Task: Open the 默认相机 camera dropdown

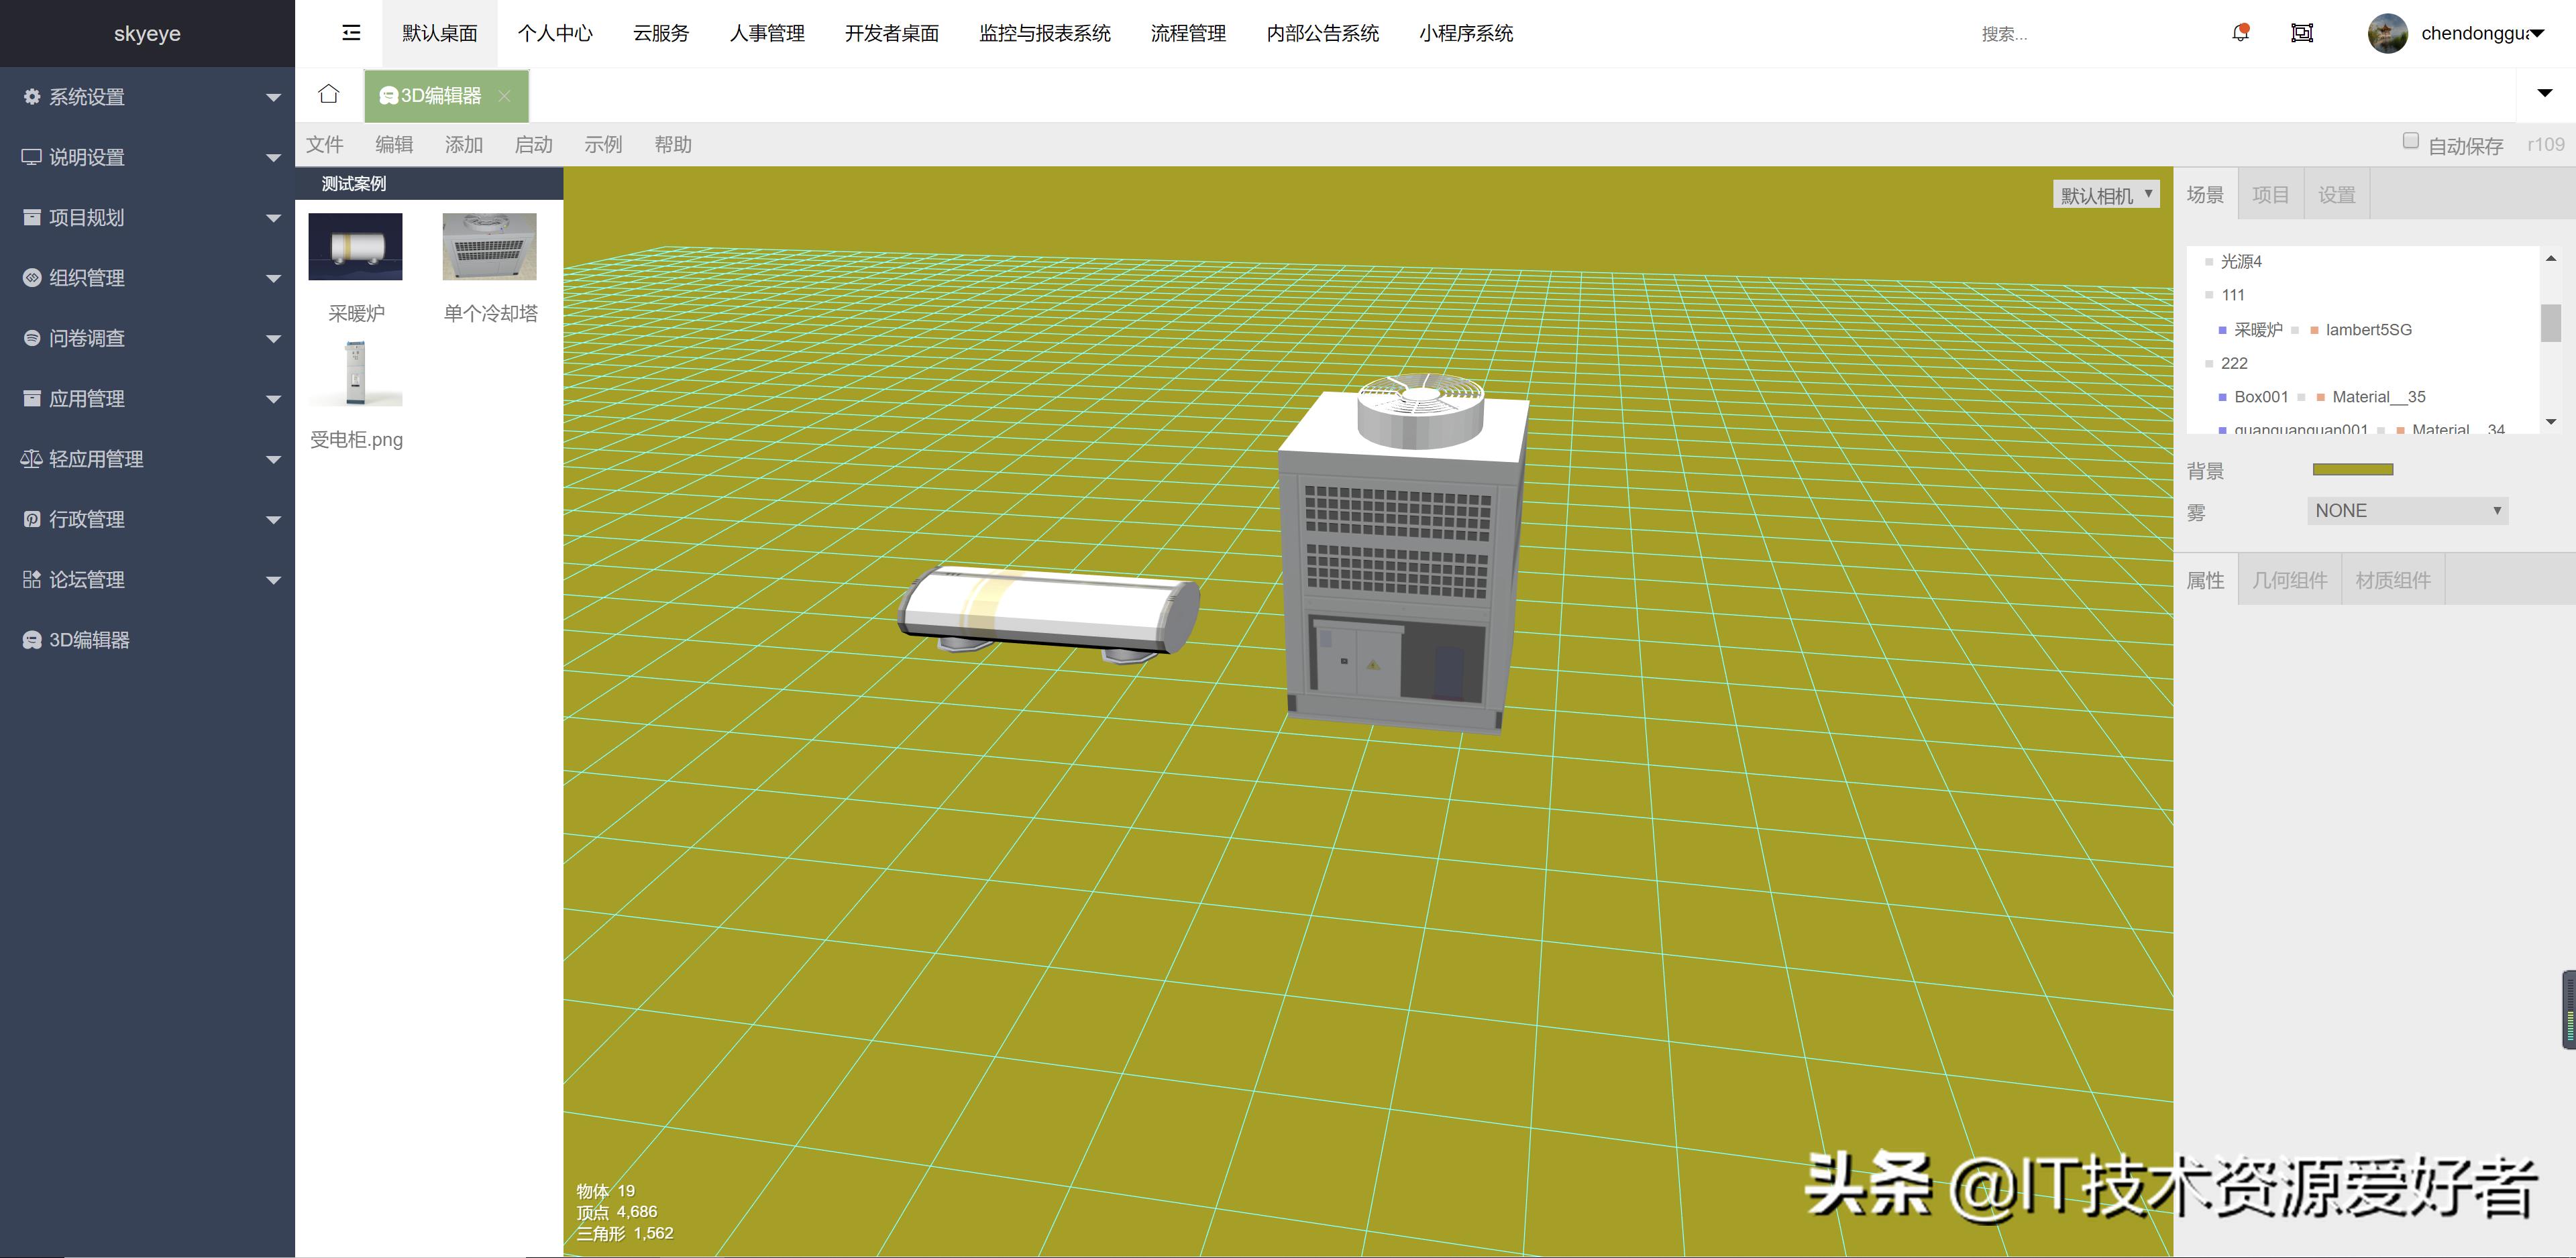Action: click(2105, 193)
